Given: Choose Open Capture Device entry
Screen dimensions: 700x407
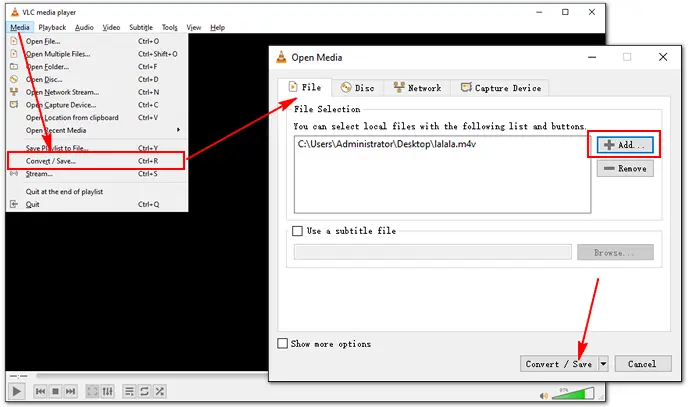Looking at the screenshot, I should coord(97,105).
